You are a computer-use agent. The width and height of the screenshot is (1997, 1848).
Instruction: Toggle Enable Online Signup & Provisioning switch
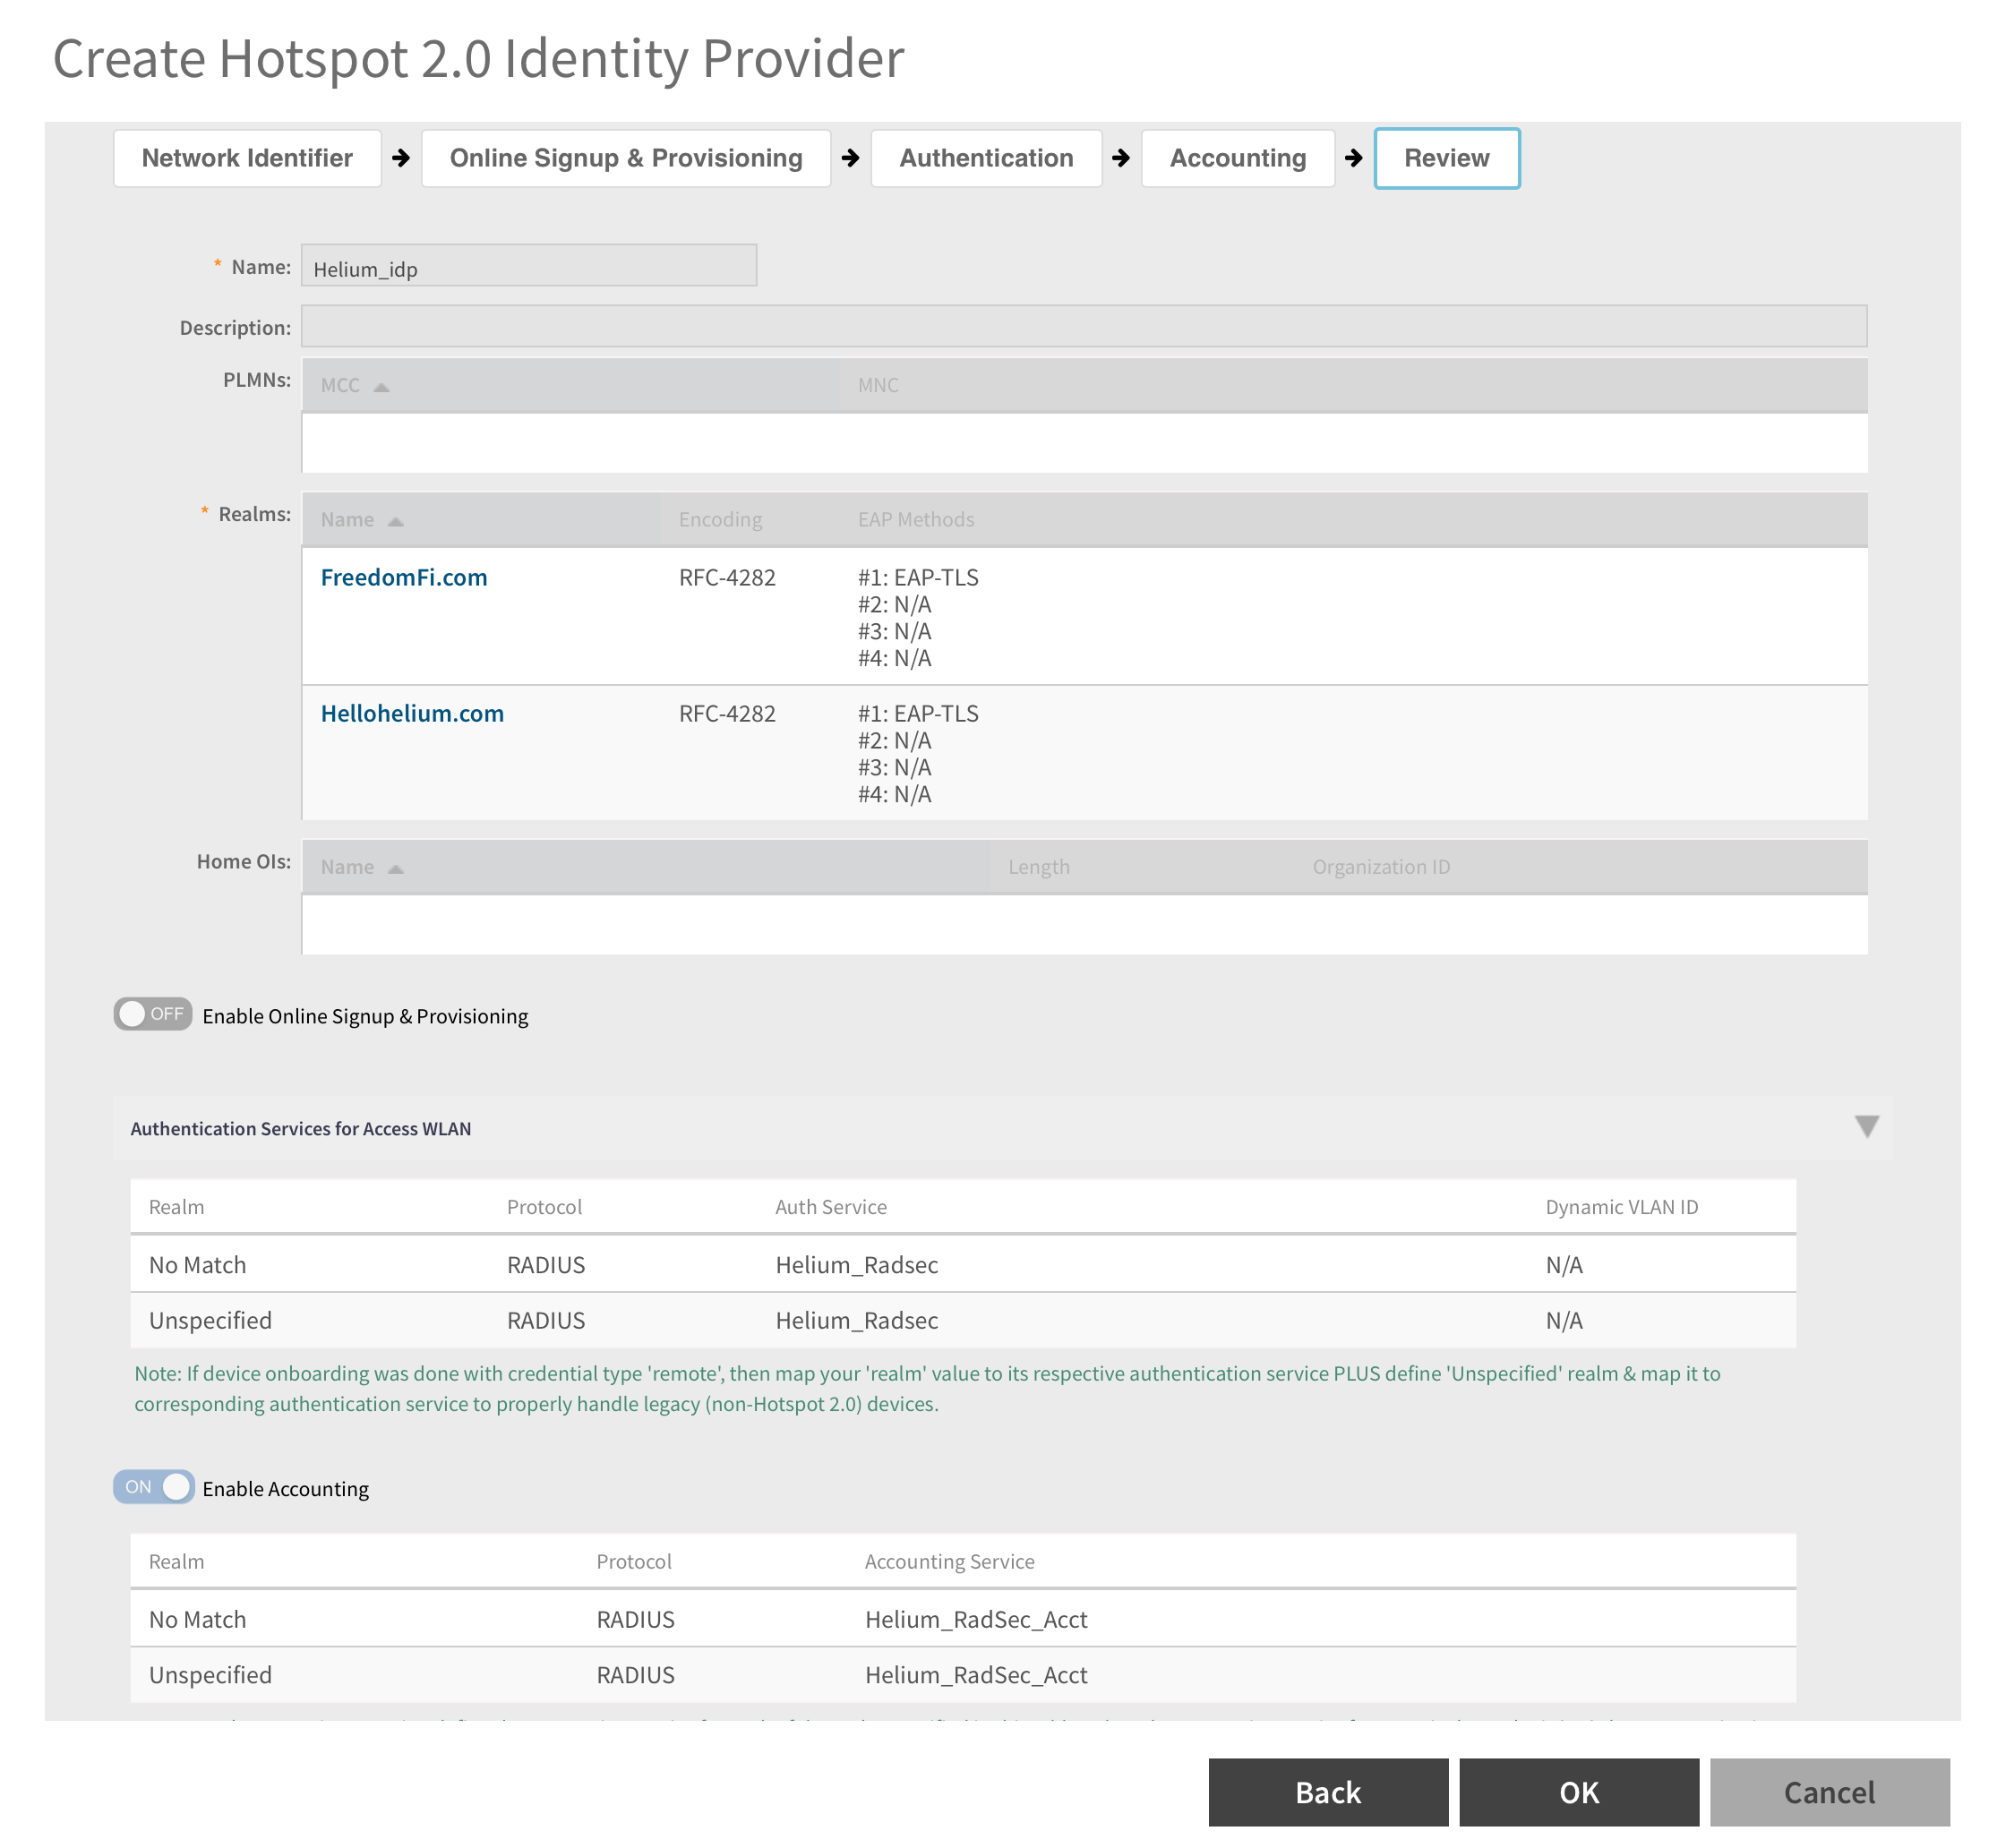(x=152, y=1014)
